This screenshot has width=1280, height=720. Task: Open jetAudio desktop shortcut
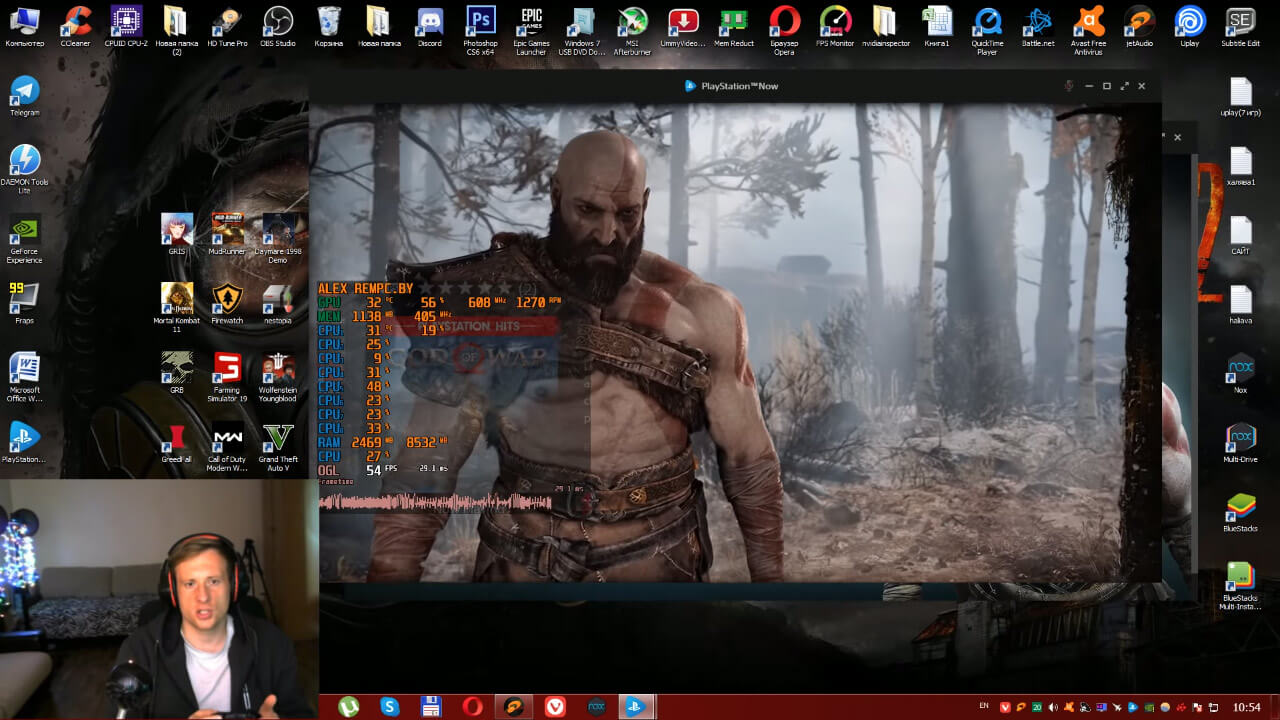point(1139,27)
